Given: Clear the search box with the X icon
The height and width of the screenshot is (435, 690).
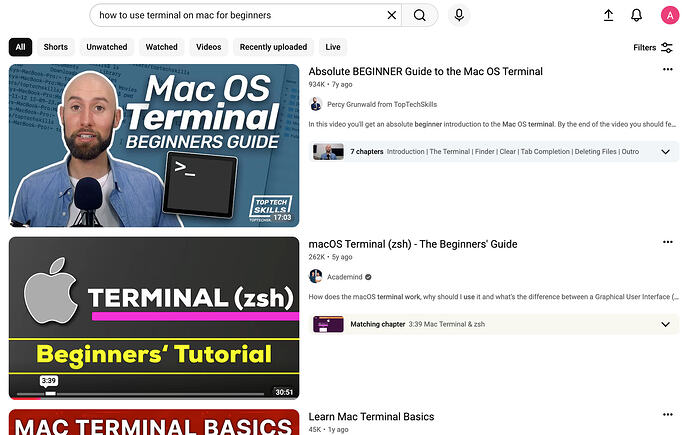Looking at the screenshot, I should (x=391, y=15).
